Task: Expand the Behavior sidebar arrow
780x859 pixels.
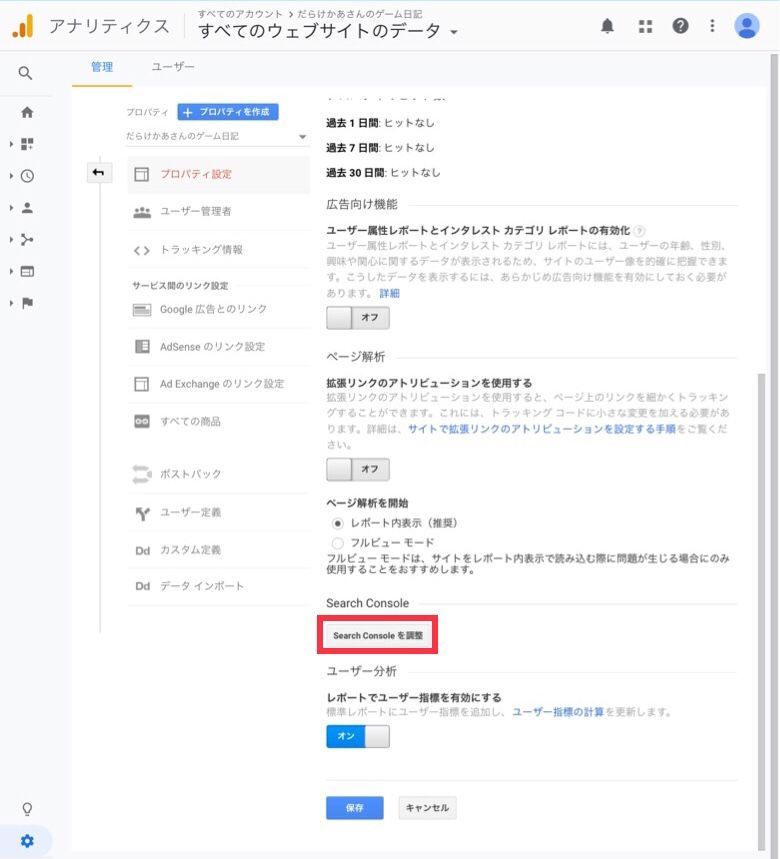Action: pyautogui.click(x=11, y=271)
